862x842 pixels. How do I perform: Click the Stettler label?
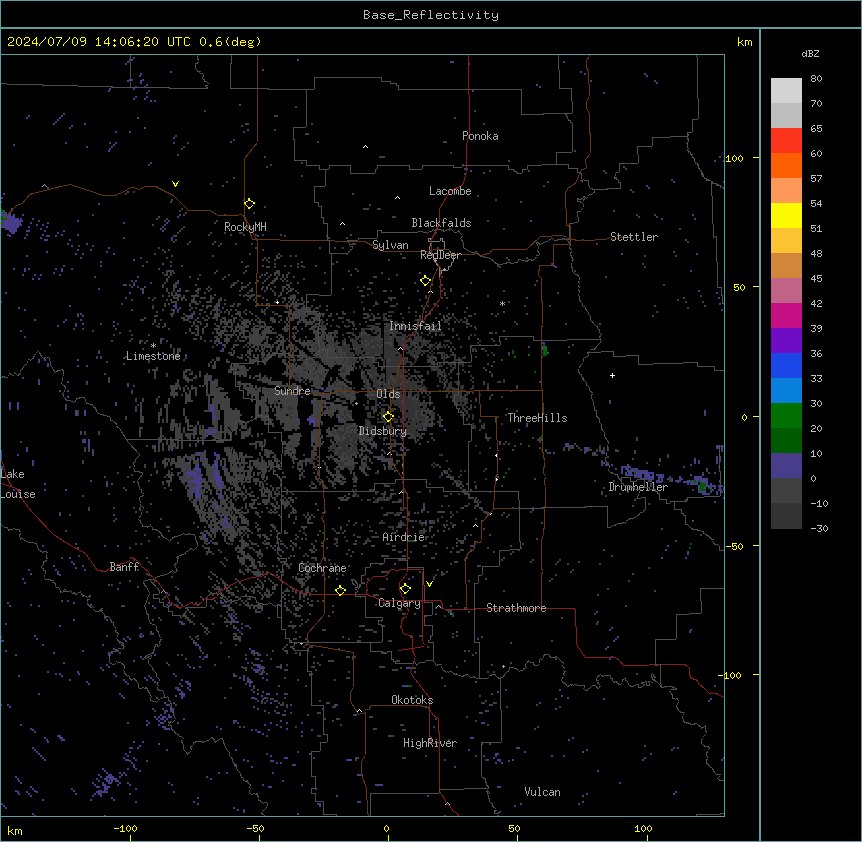tap(634, 237)
